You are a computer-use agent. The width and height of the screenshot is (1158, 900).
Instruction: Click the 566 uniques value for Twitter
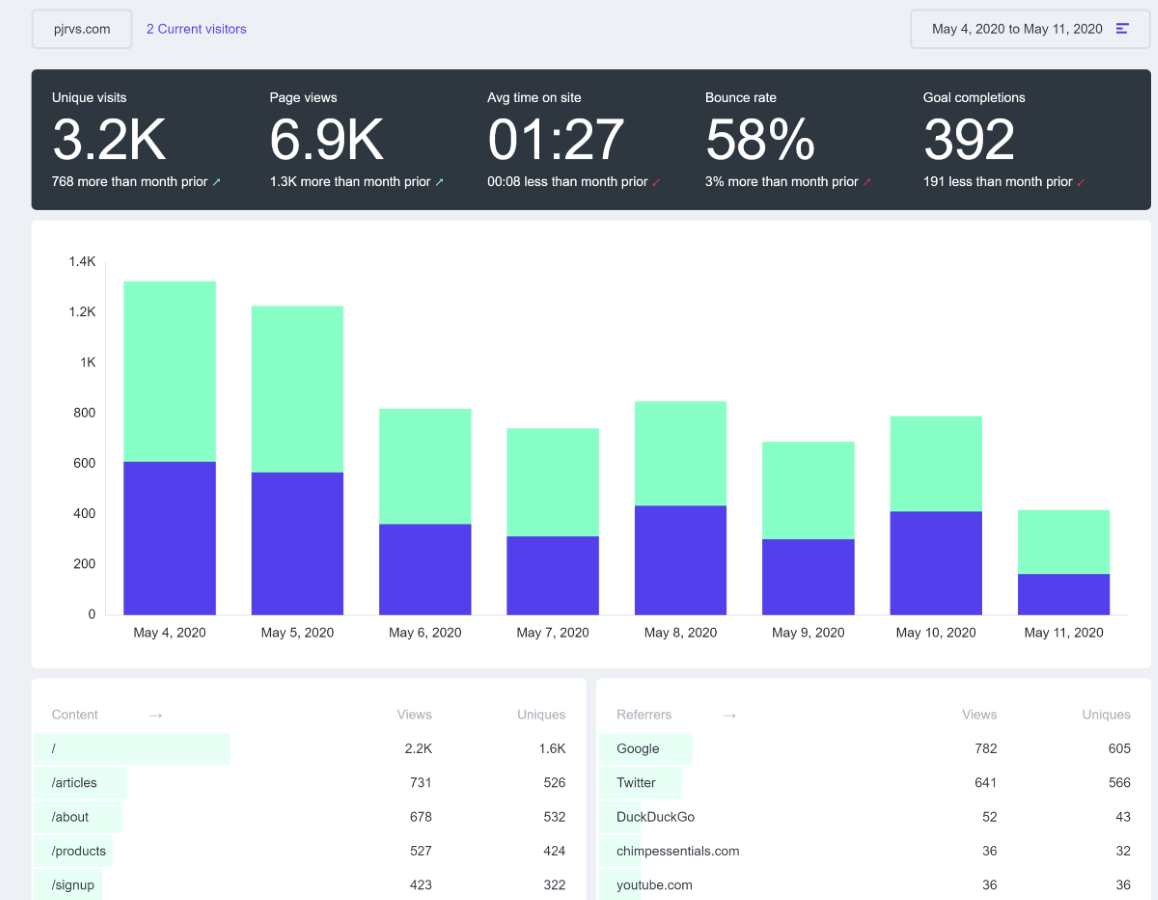coord(1120,783)
